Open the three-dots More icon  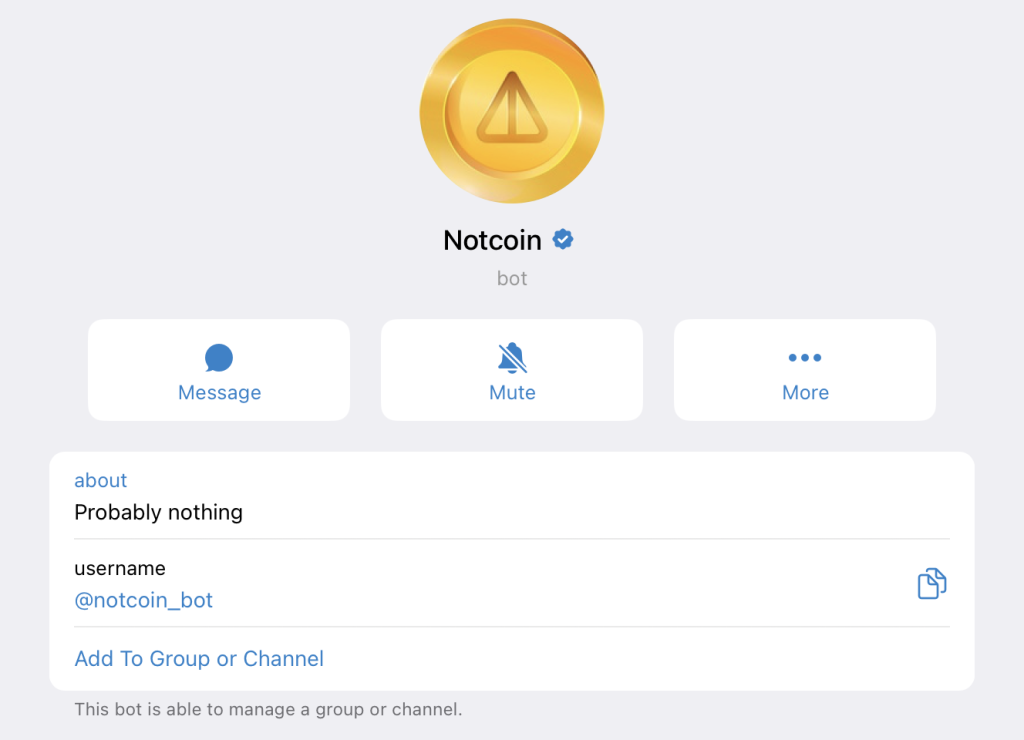click(805, 358)
